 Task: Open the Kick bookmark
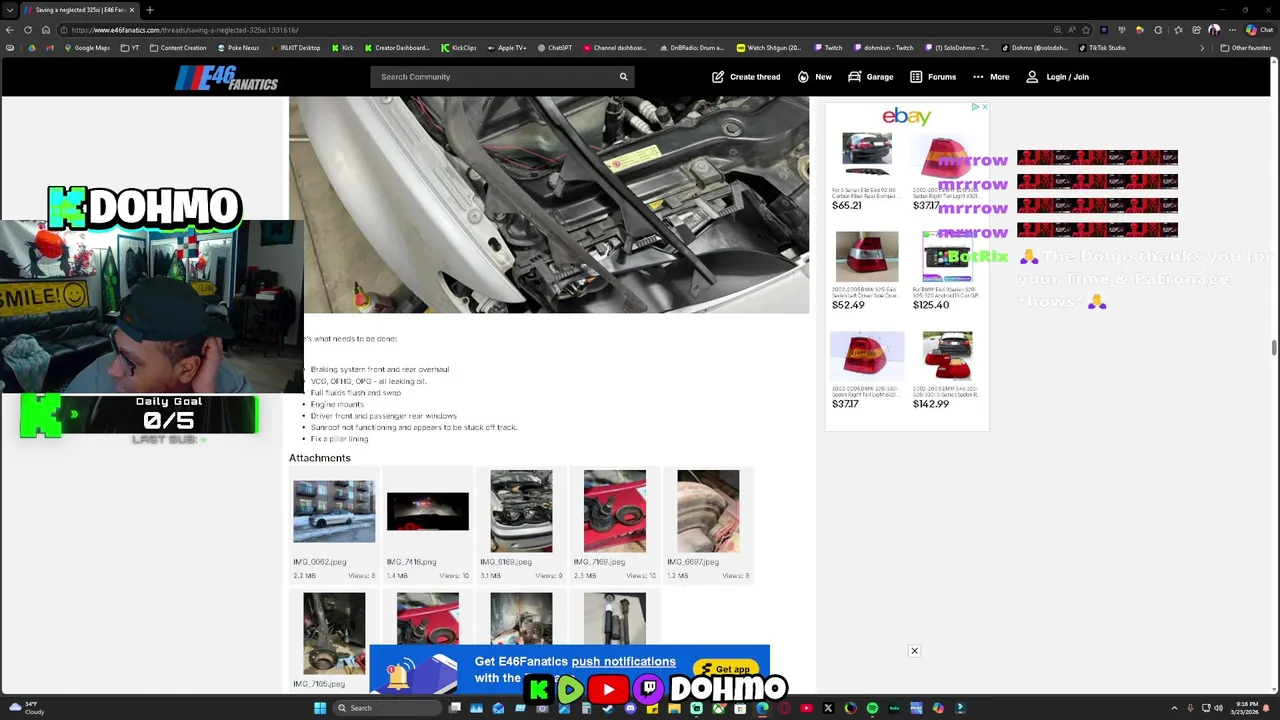click(x=342, y=48)
